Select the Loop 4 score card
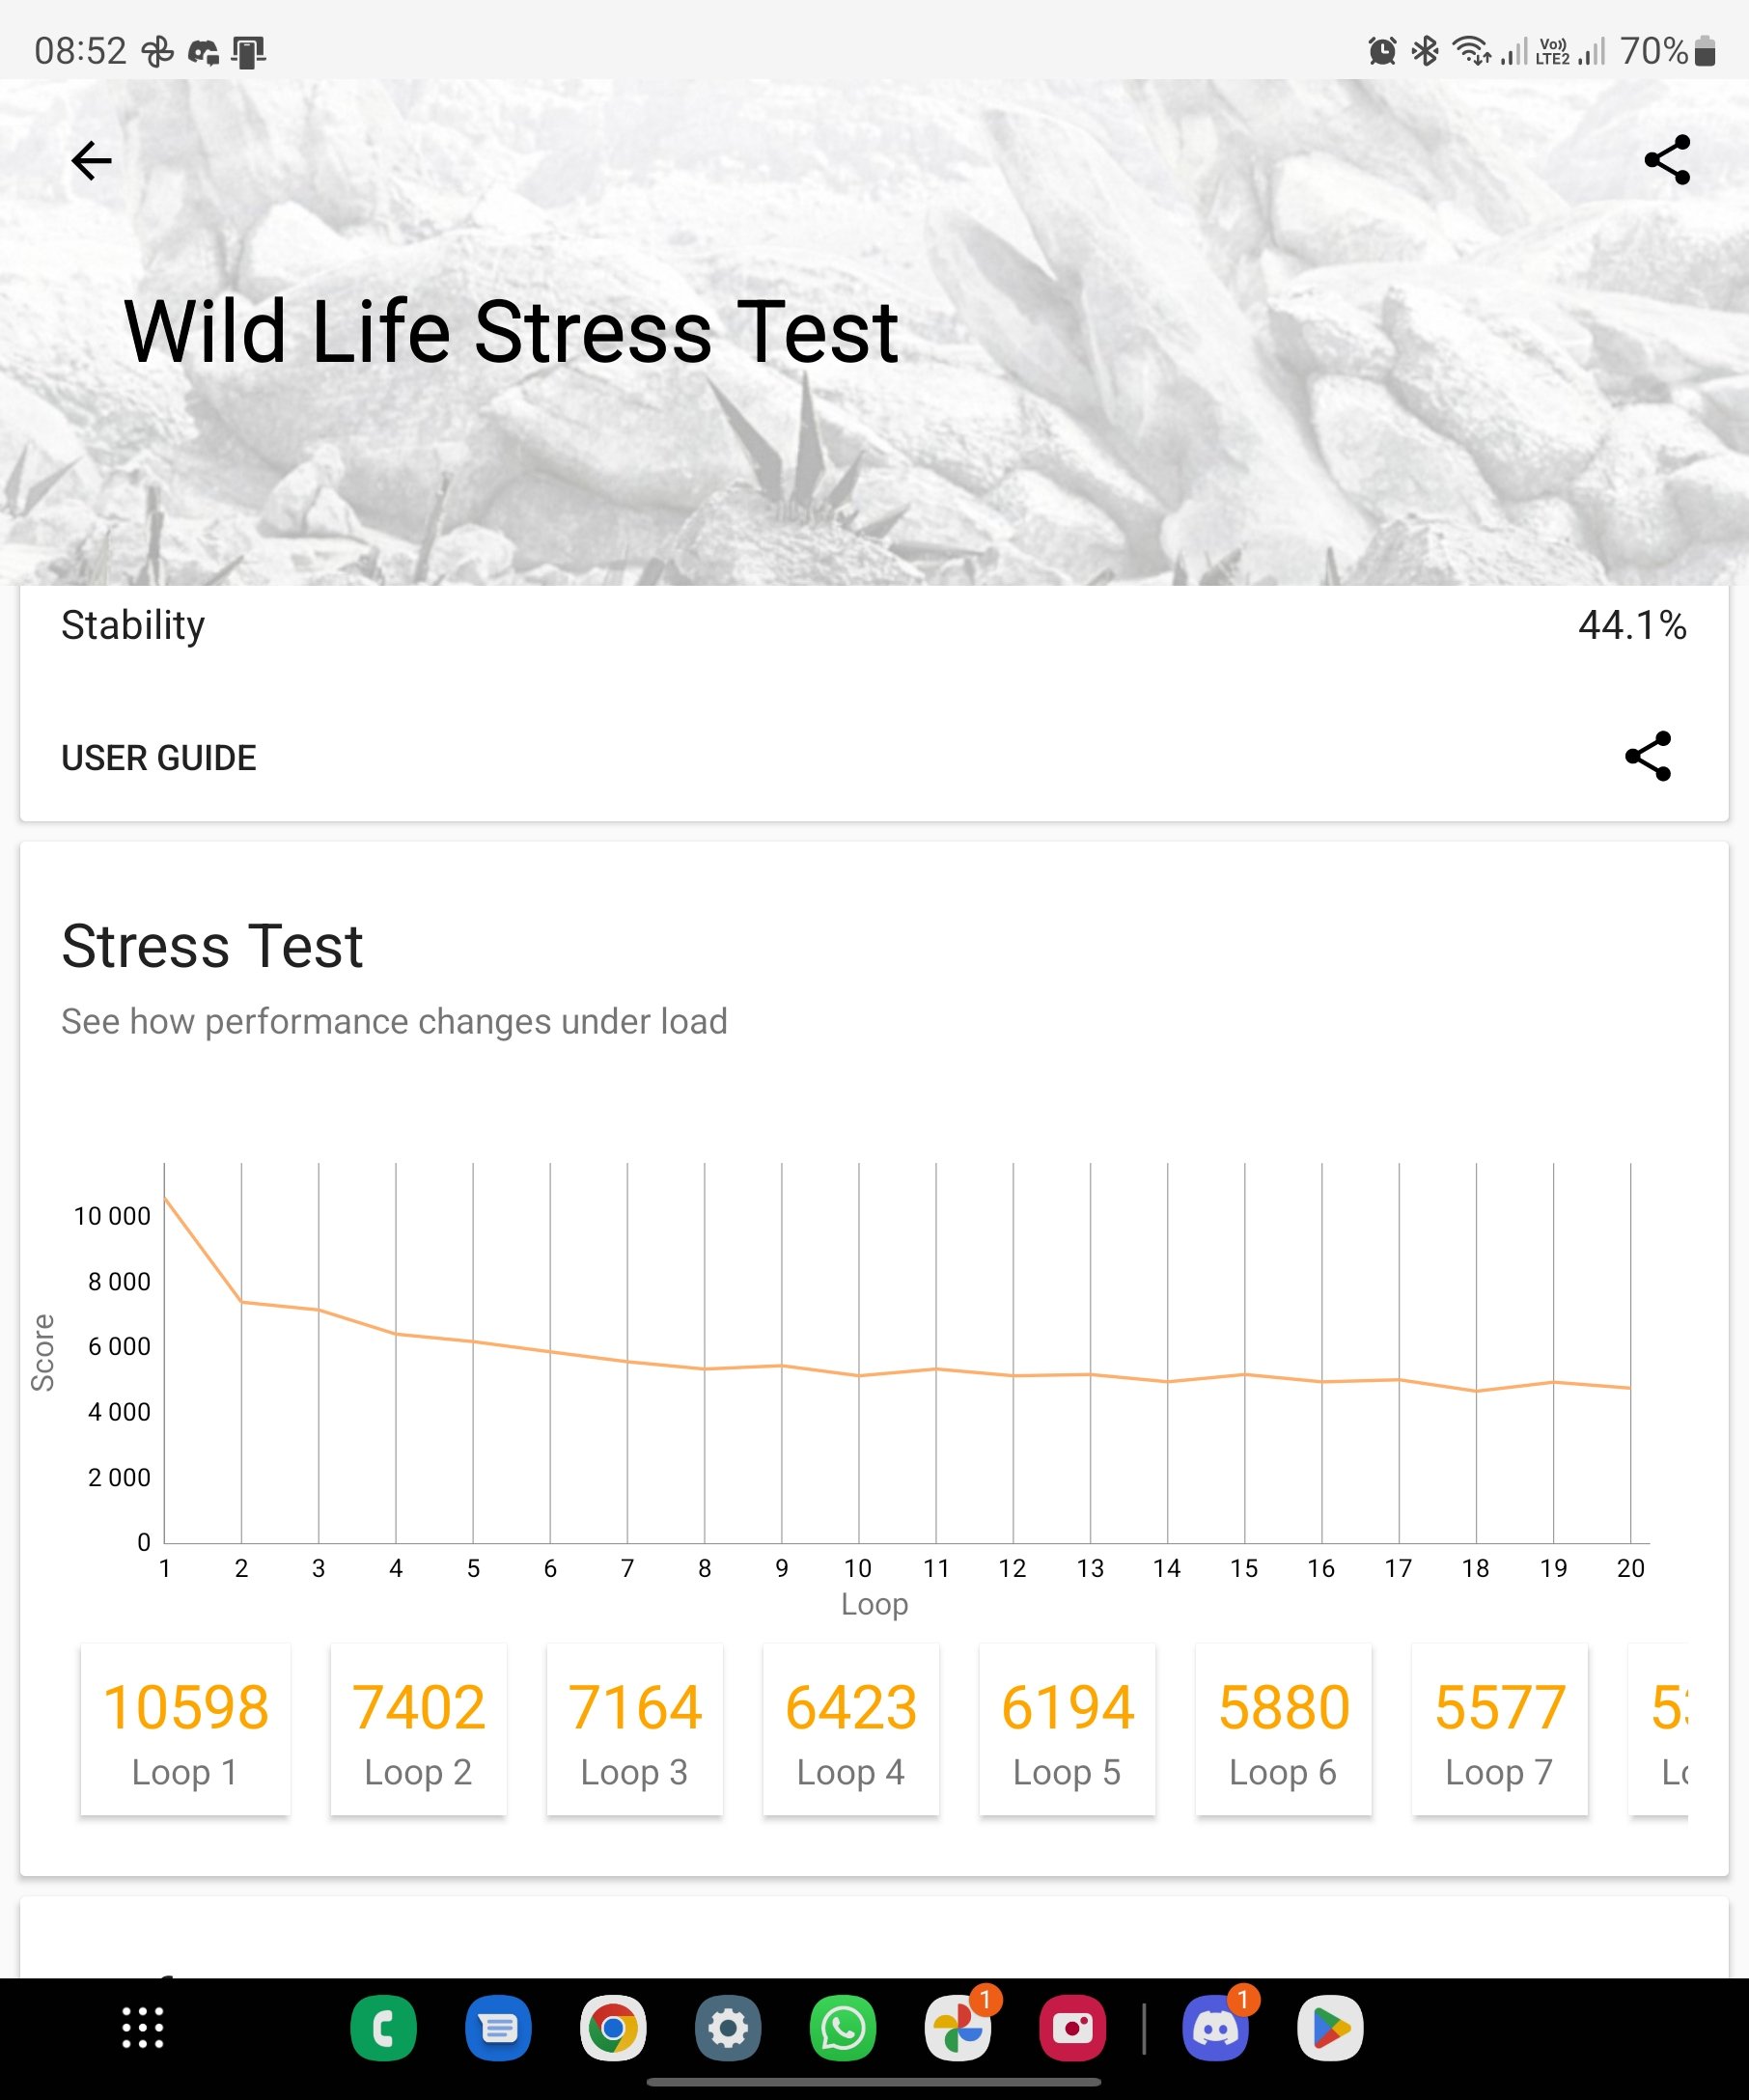Viewport: 1749px width, 2100px height. (851, 1729)
